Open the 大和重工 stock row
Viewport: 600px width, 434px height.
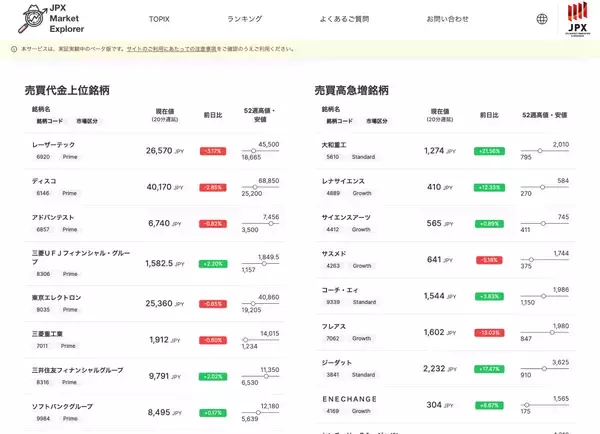(446, 151)
